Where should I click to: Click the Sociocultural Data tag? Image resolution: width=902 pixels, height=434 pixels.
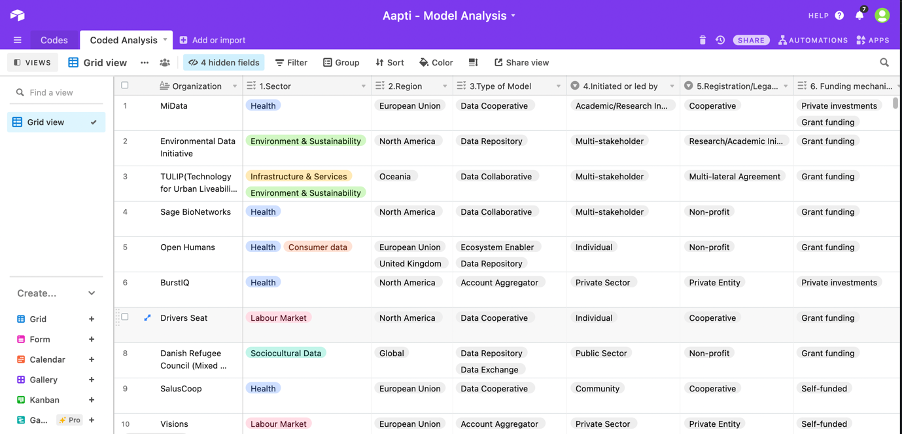286,353
